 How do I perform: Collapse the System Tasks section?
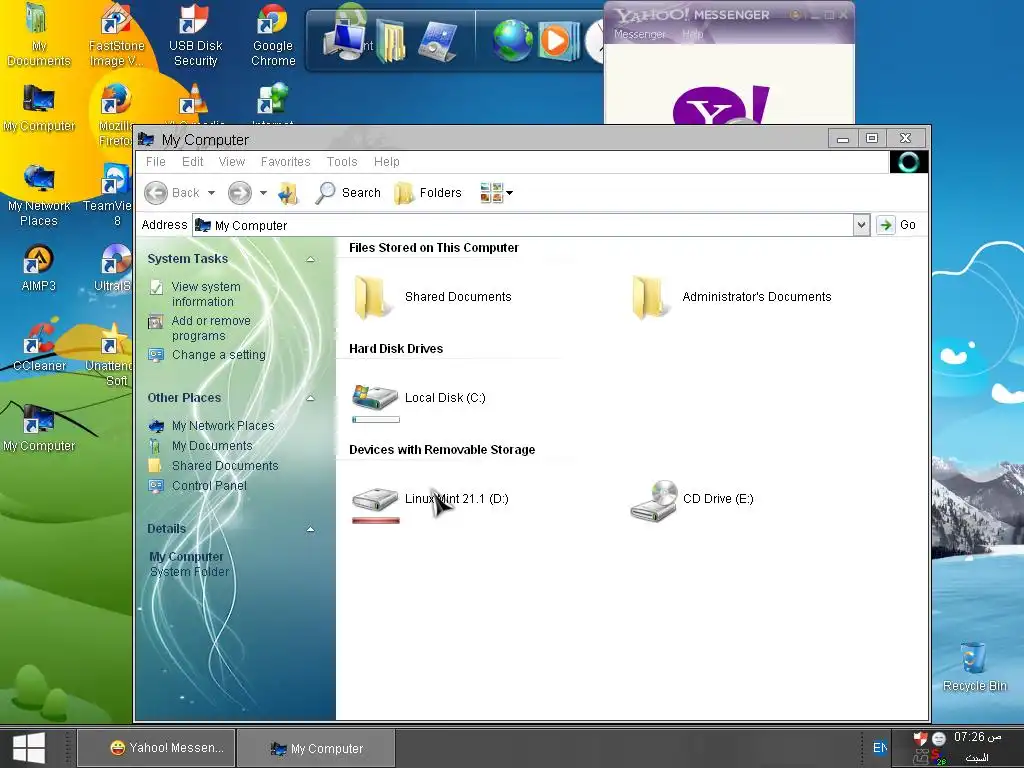coord(311,259)
